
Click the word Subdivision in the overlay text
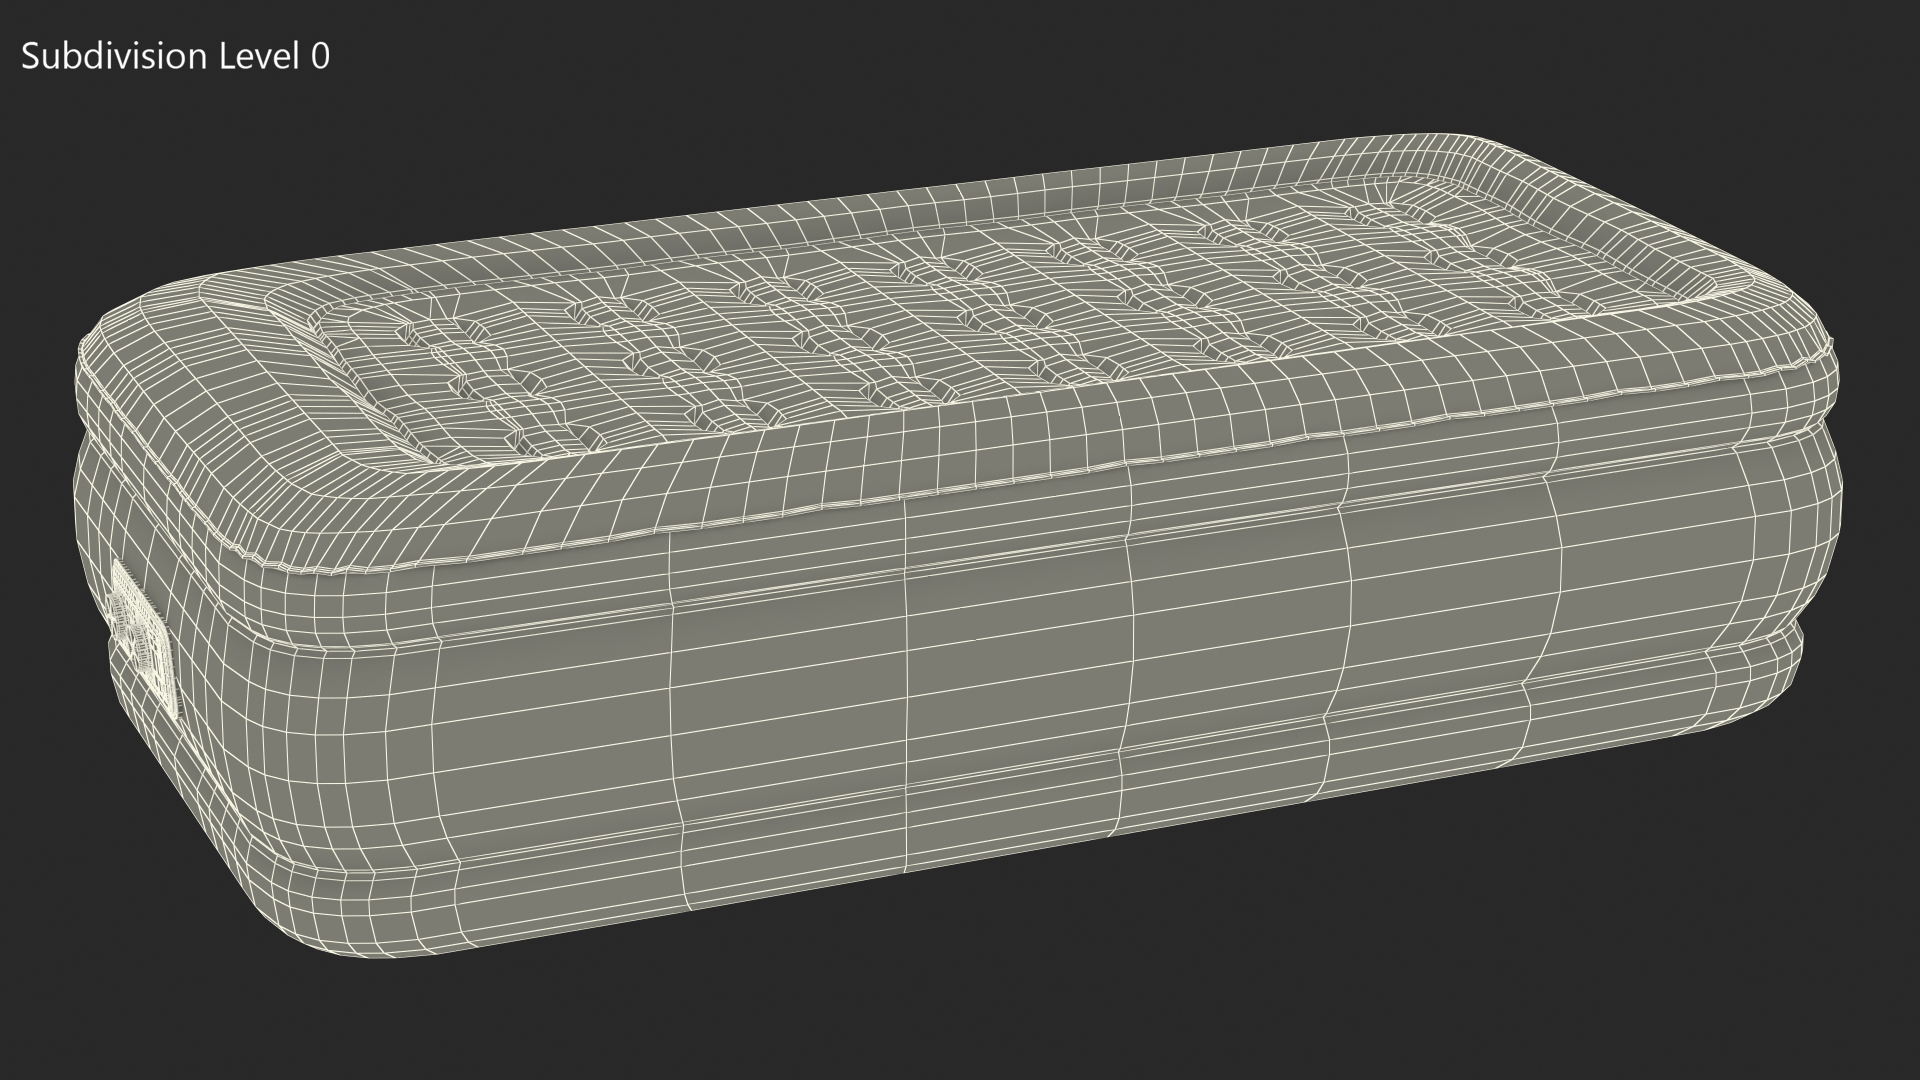coord(112,57)
